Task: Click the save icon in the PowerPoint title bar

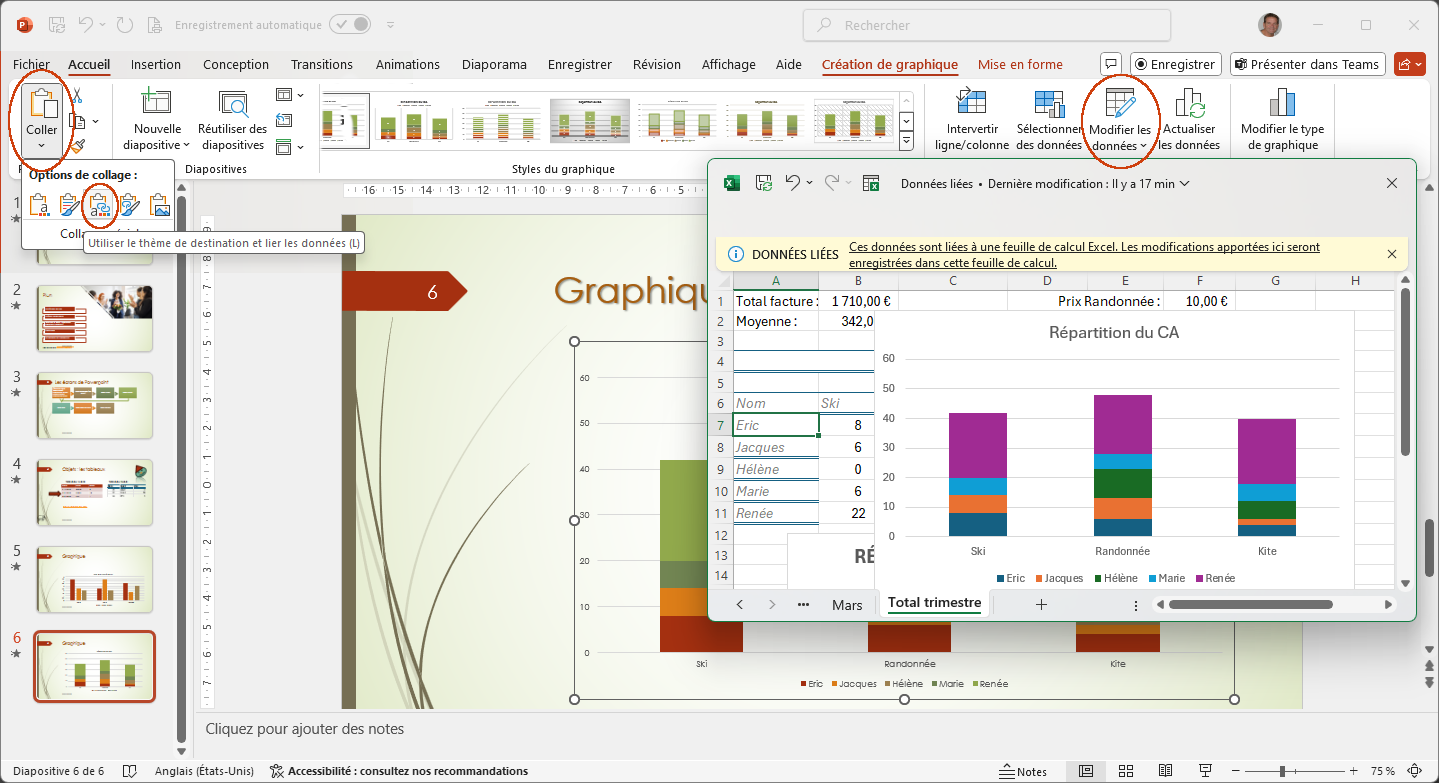Action: tap(58, 25)
